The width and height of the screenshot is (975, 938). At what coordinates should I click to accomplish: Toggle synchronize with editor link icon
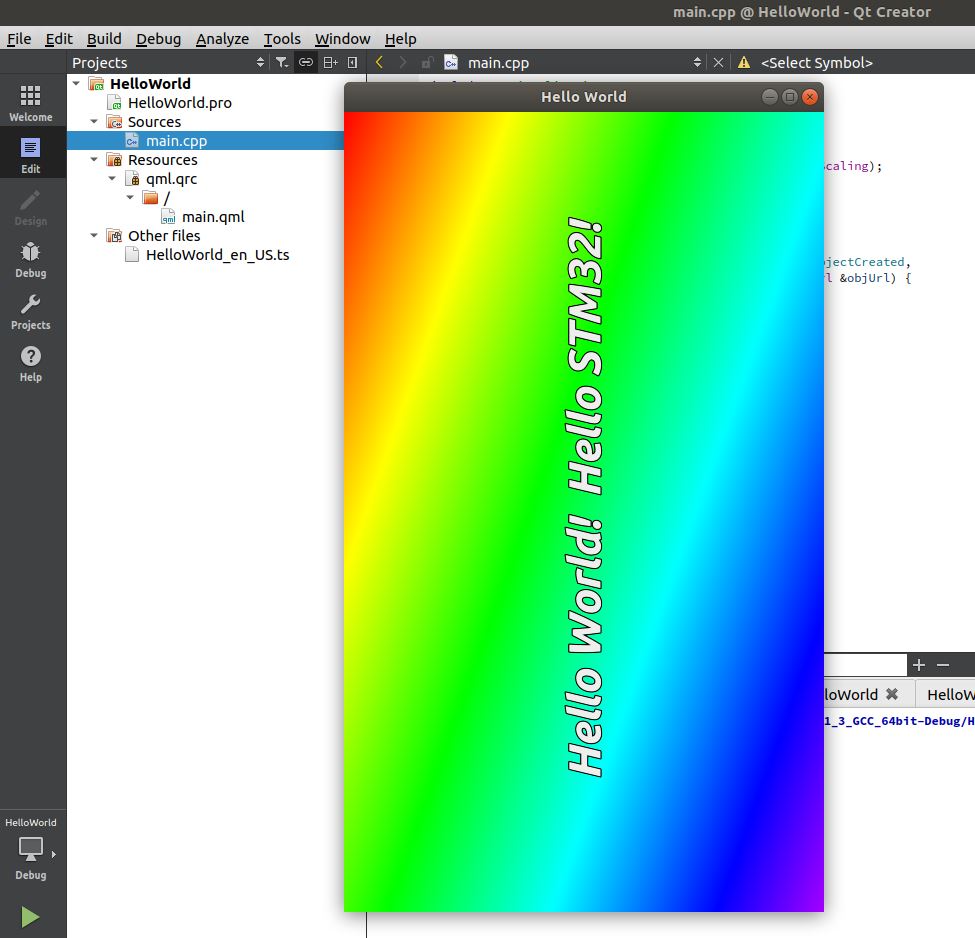(305, 62)
